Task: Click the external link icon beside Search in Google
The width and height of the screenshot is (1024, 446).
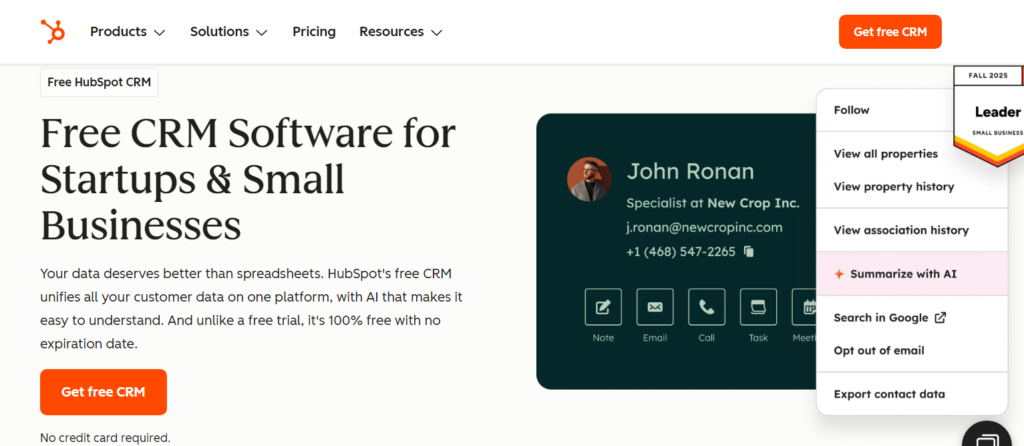Action: (940, 318)
